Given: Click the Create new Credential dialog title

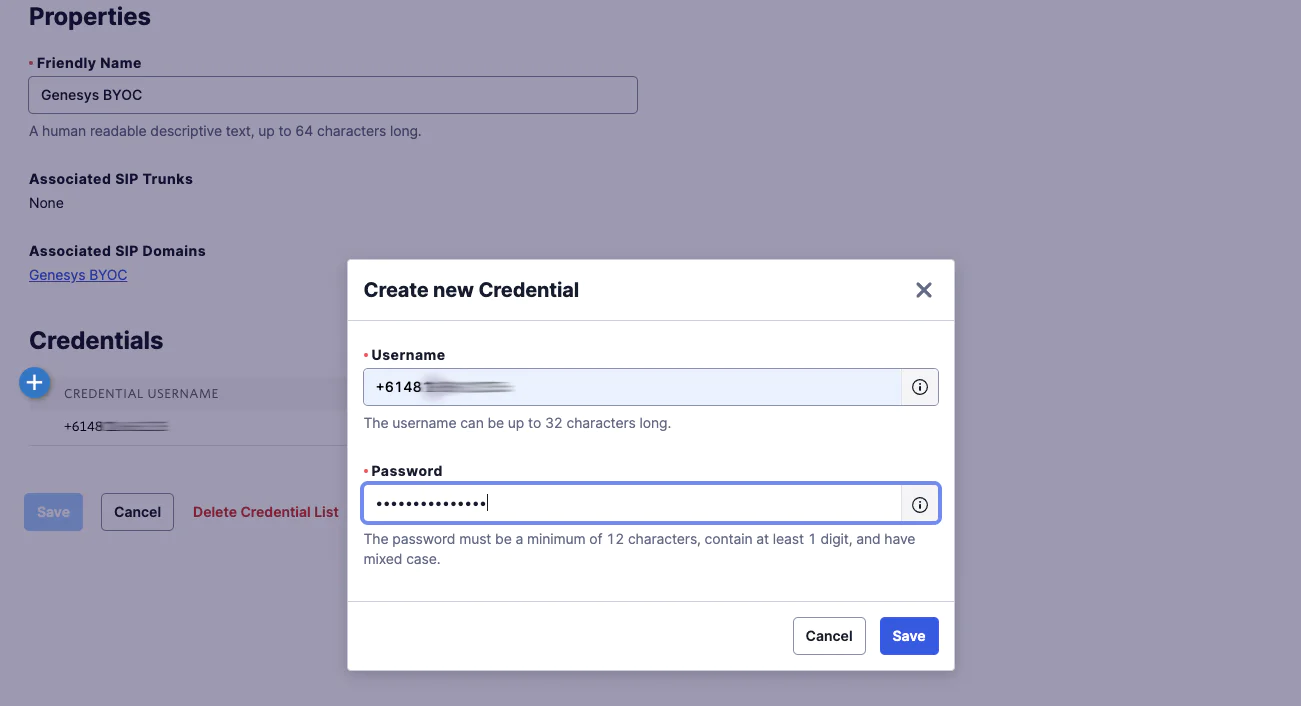Looking at the screenshot, I should click(x=471, y=290).
